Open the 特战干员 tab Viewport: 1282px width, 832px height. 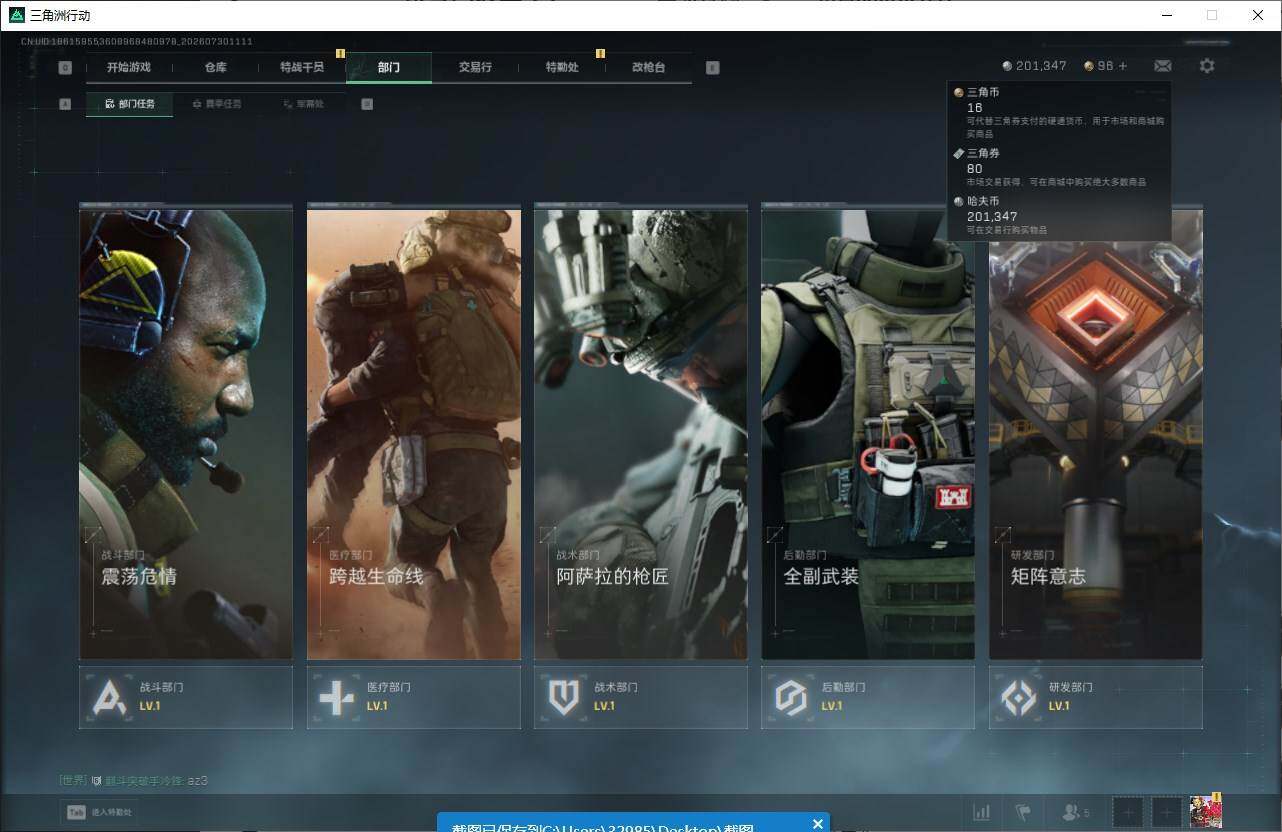coord(302,67)
